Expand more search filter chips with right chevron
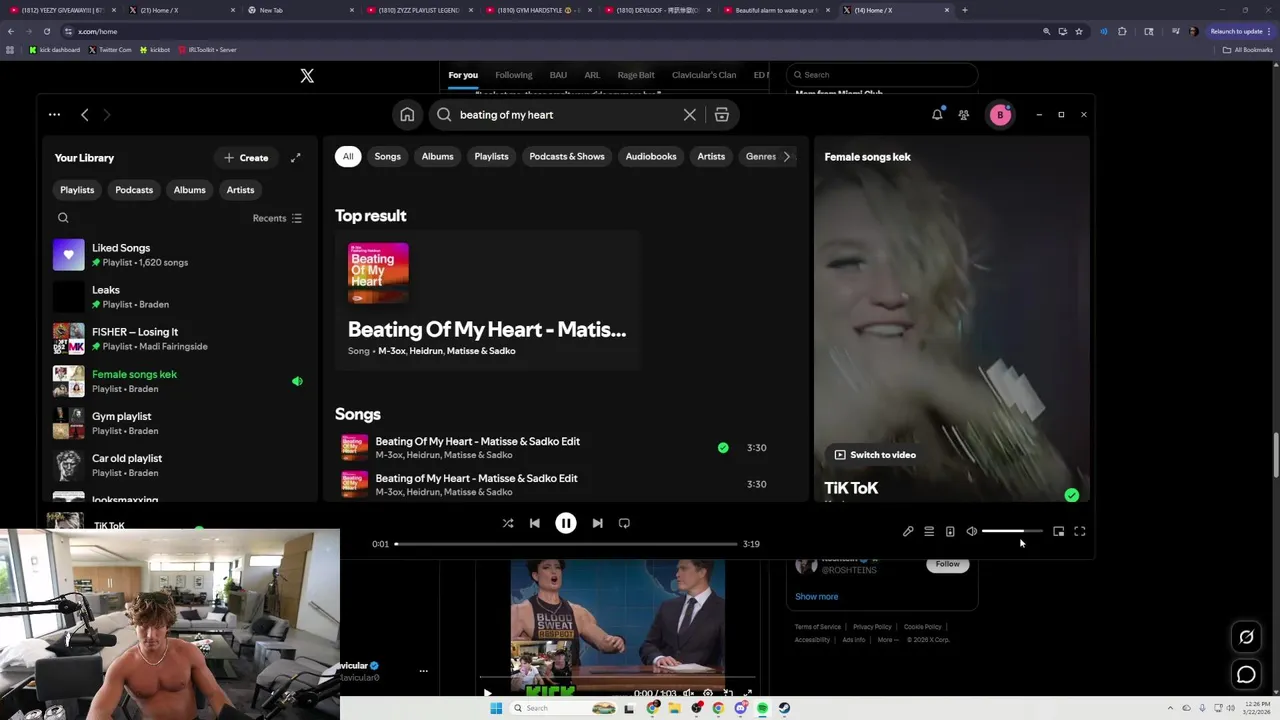This screenshot has width=1280, height=720. coord(787,157)
